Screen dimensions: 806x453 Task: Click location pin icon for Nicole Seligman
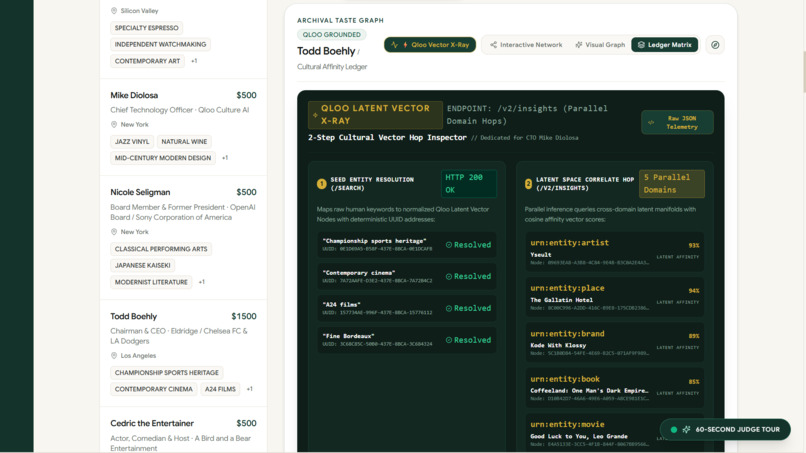coord(114,232)
